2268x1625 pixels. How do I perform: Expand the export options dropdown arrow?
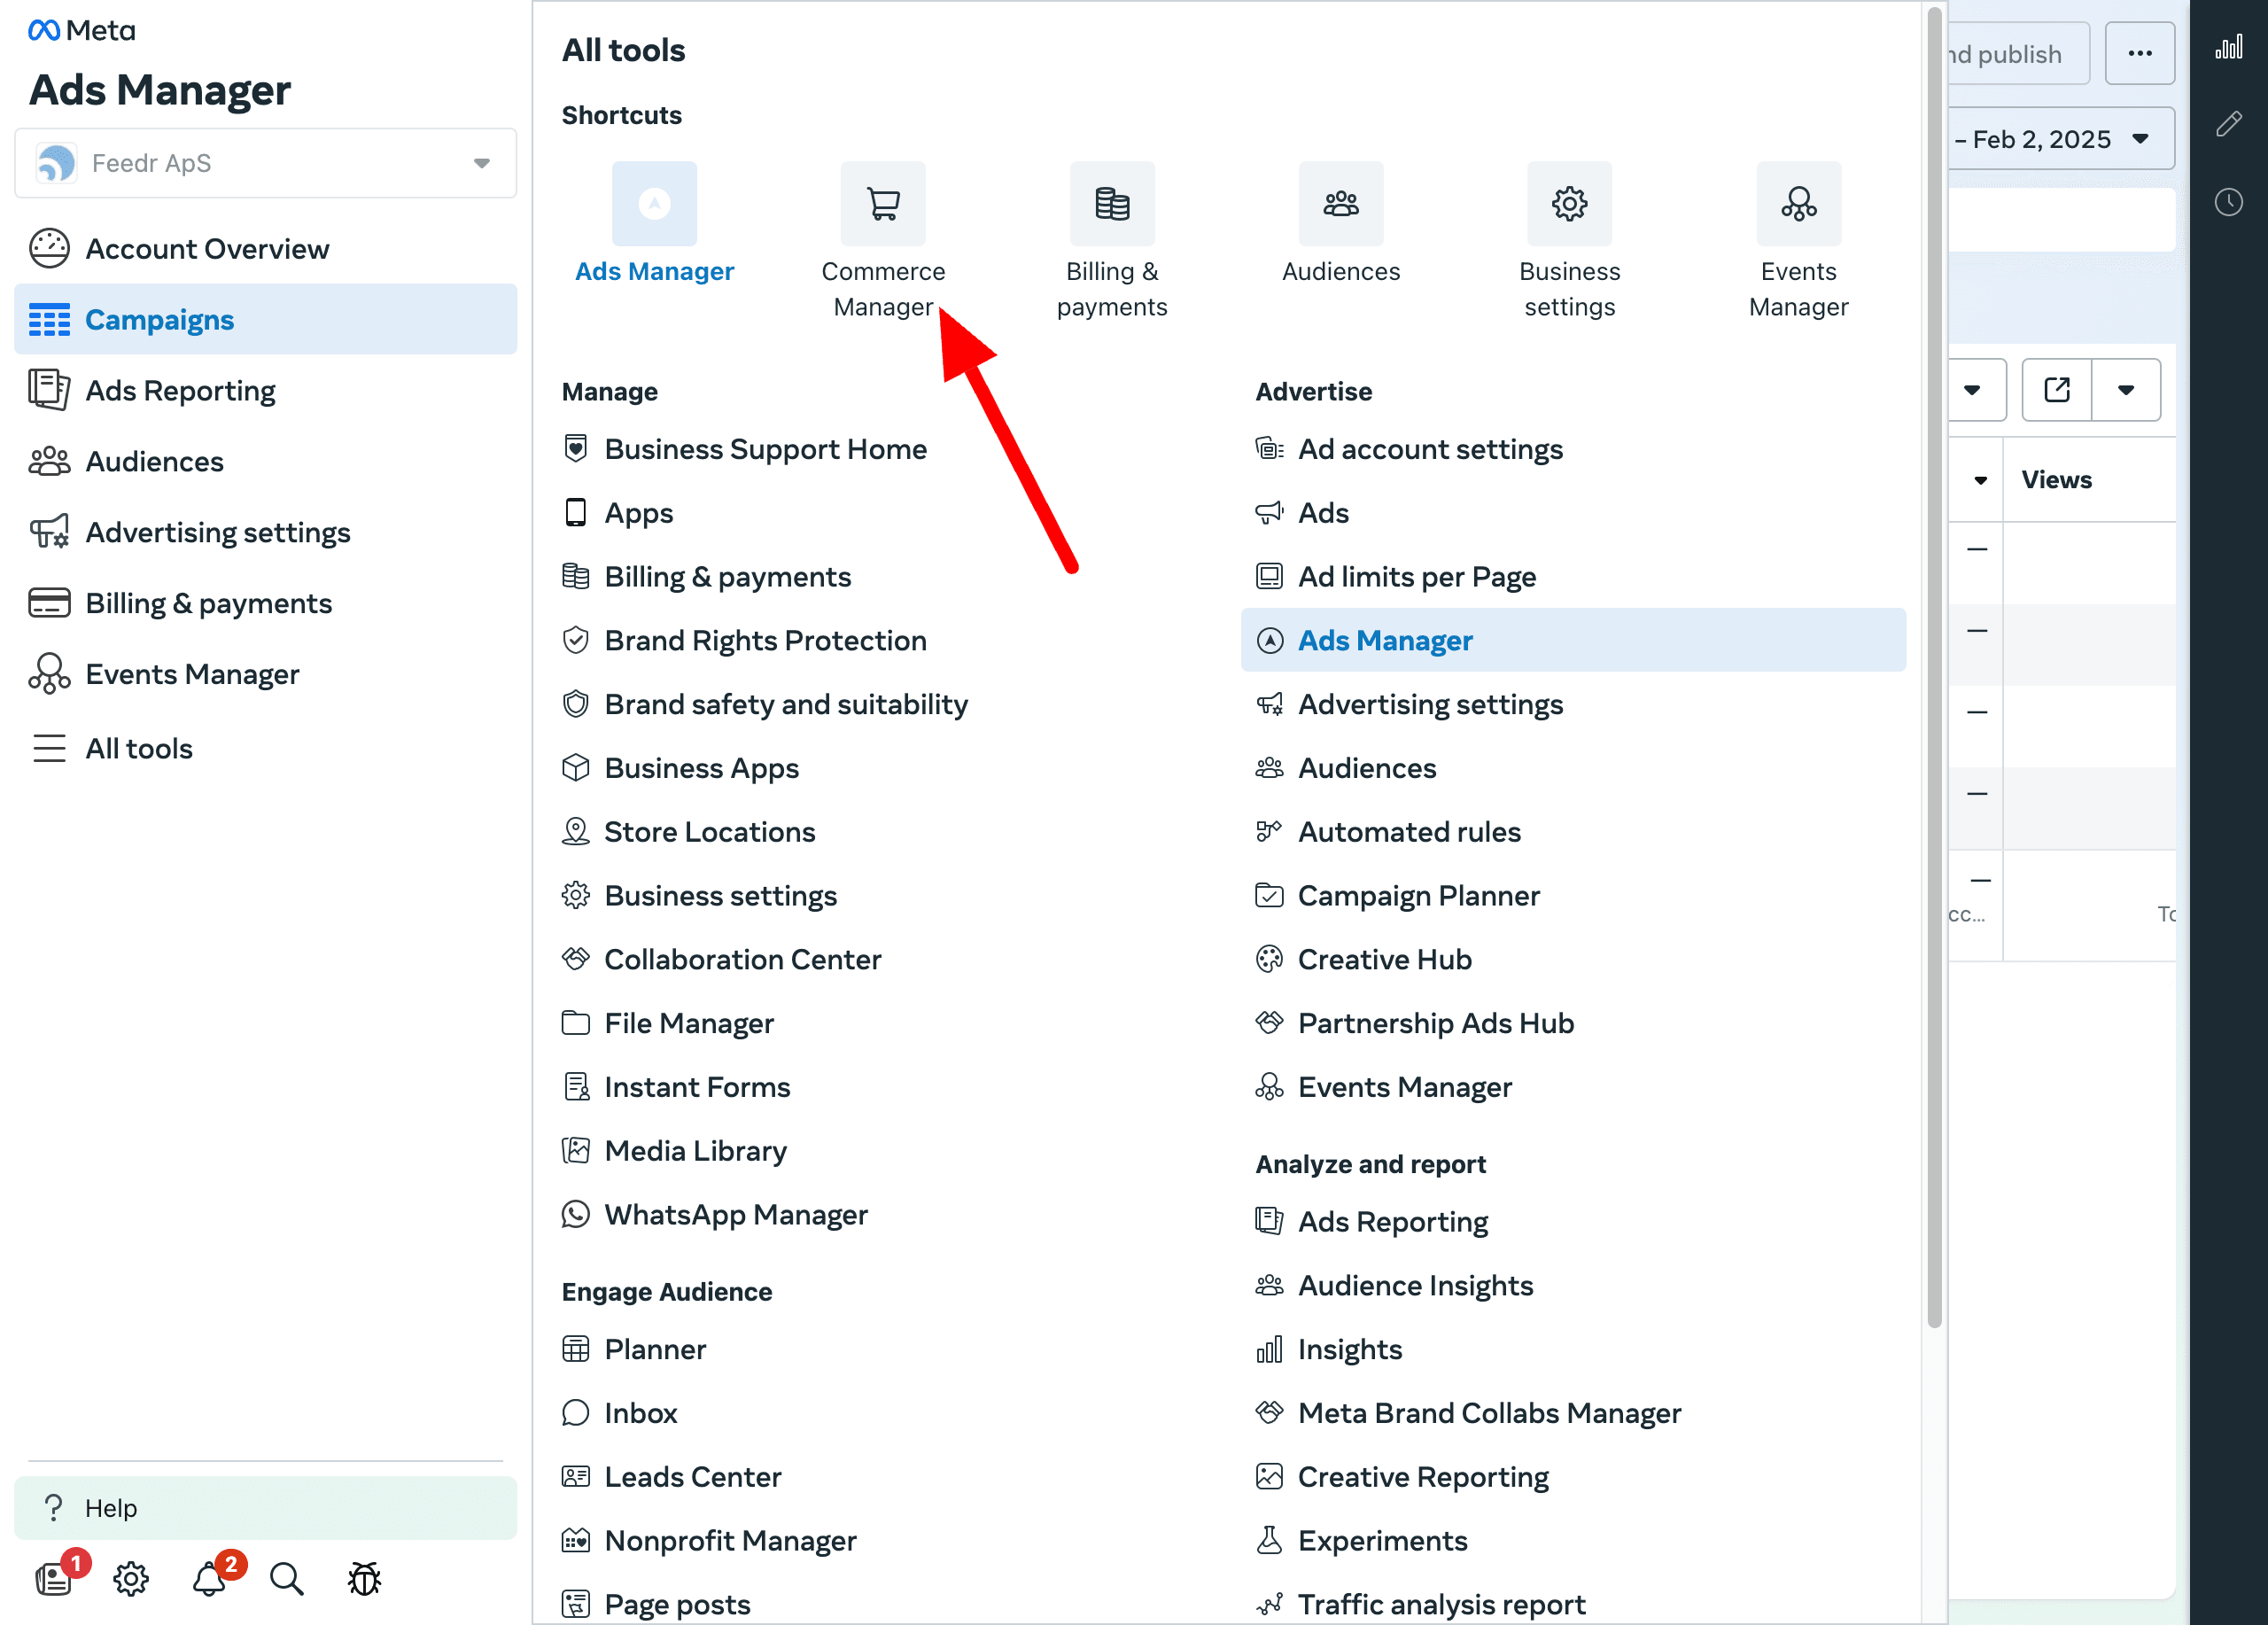point(2126,389)
